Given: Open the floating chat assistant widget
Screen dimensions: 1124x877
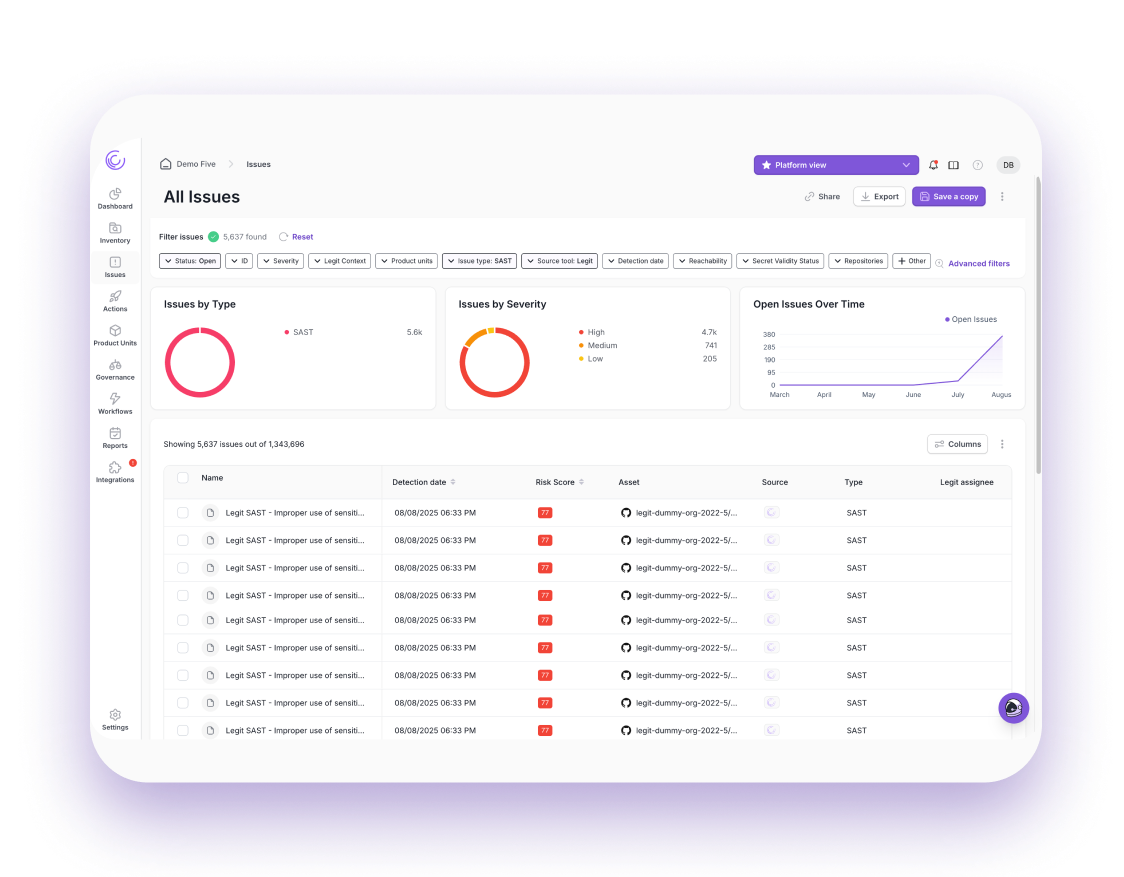Looking at the screenshot, I should tap(1013, 708).
